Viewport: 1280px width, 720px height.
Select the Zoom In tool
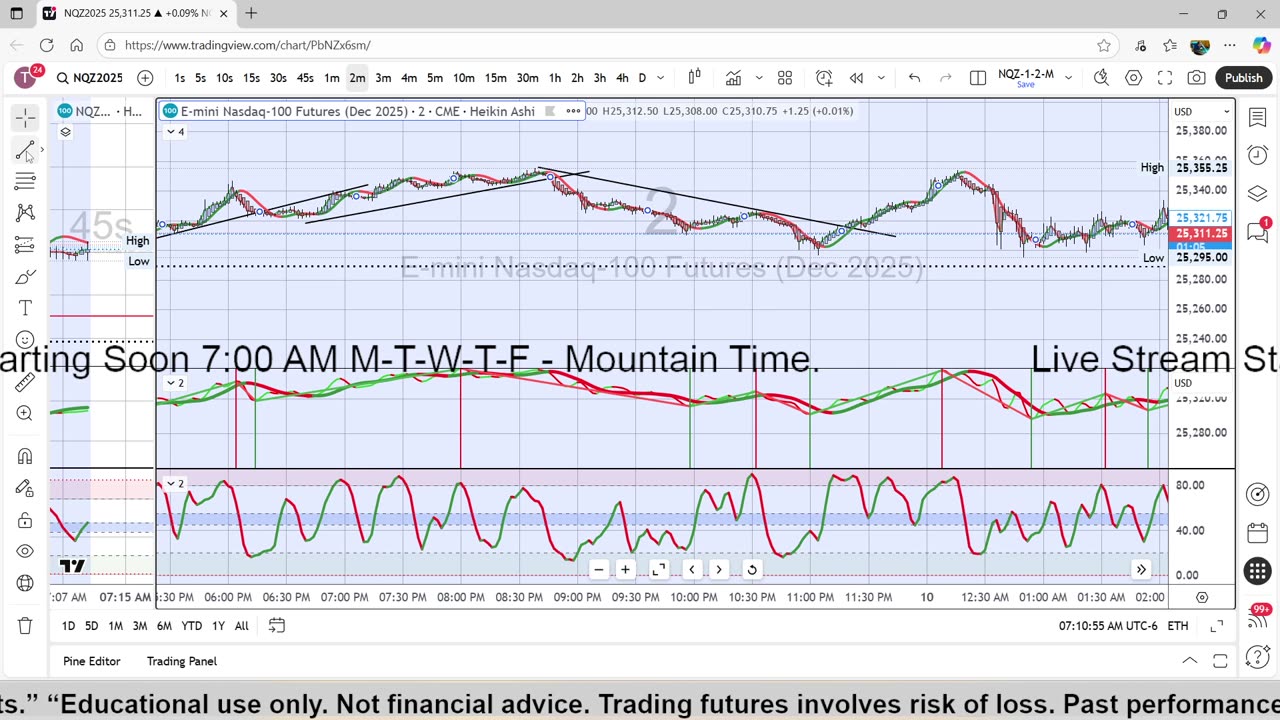click(x=25, y=413)
